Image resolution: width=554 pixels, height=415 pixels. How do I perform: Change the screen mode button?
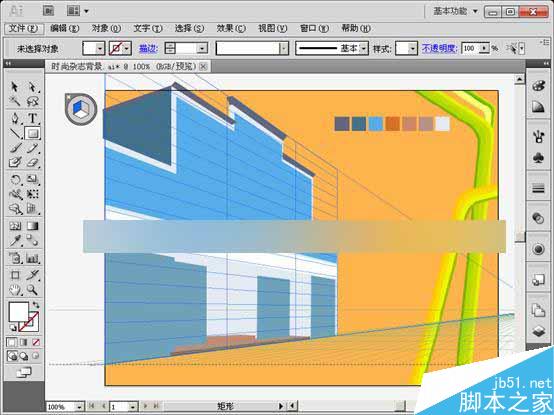(24, 372)
